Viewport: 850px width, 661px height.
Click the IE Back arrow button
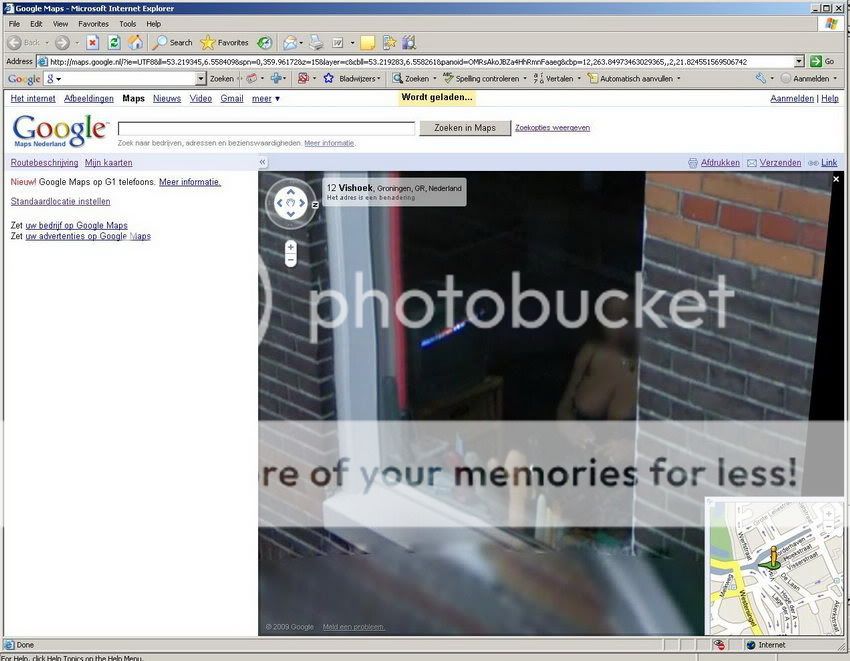15,42
